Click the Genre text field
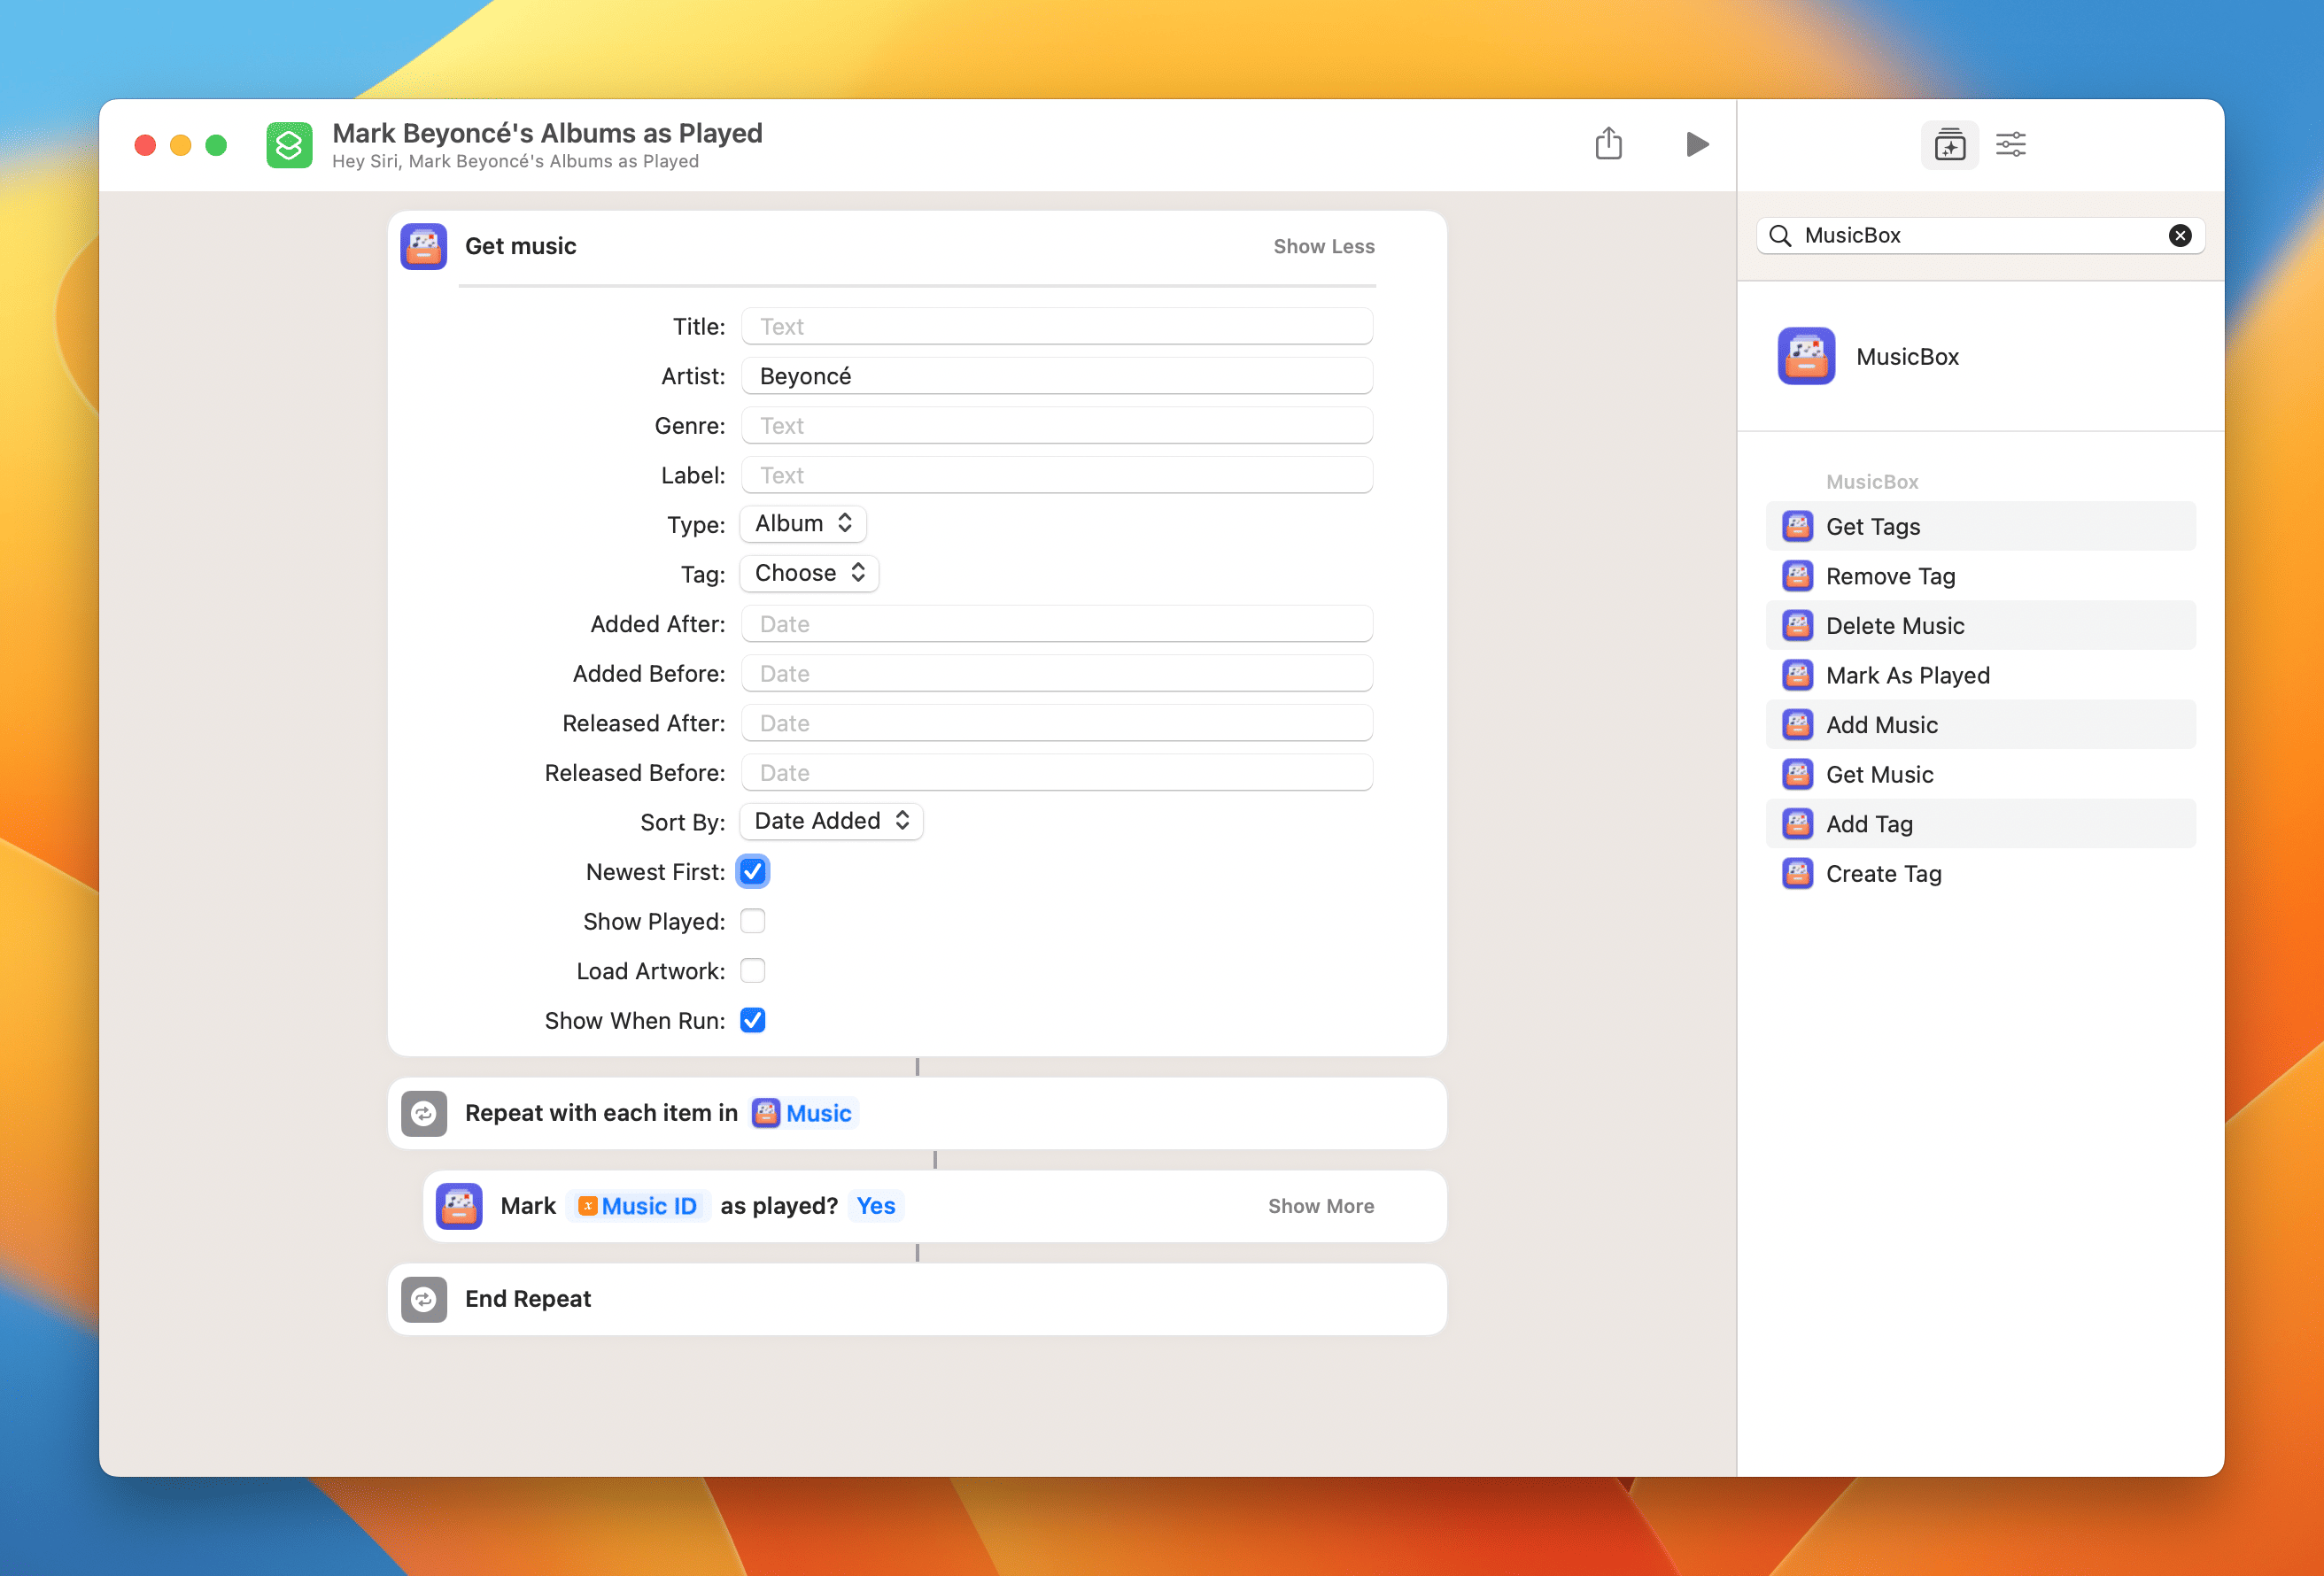 click(x=1056, y=426)
